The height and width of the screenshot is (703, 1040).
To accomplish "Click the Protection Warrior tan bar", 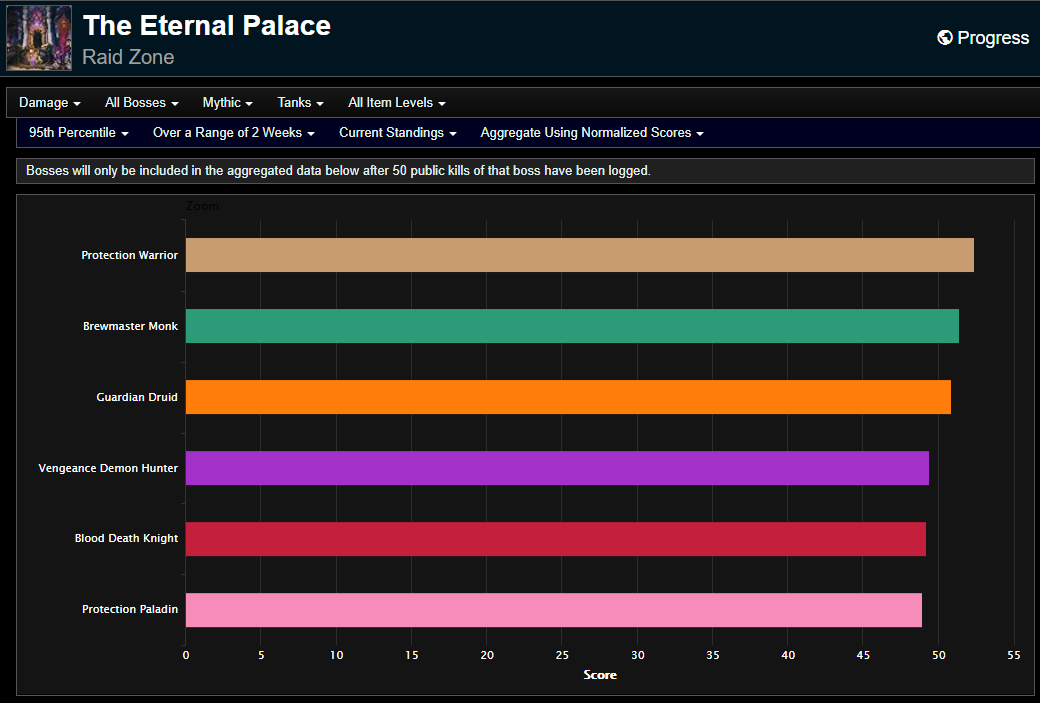I will pyautogui.click(x=580, y=255).
